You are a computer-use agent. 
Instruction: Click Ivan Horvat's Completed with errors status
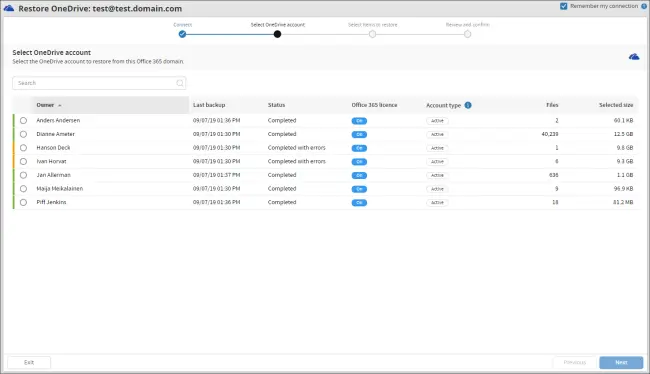pos(296,162)
